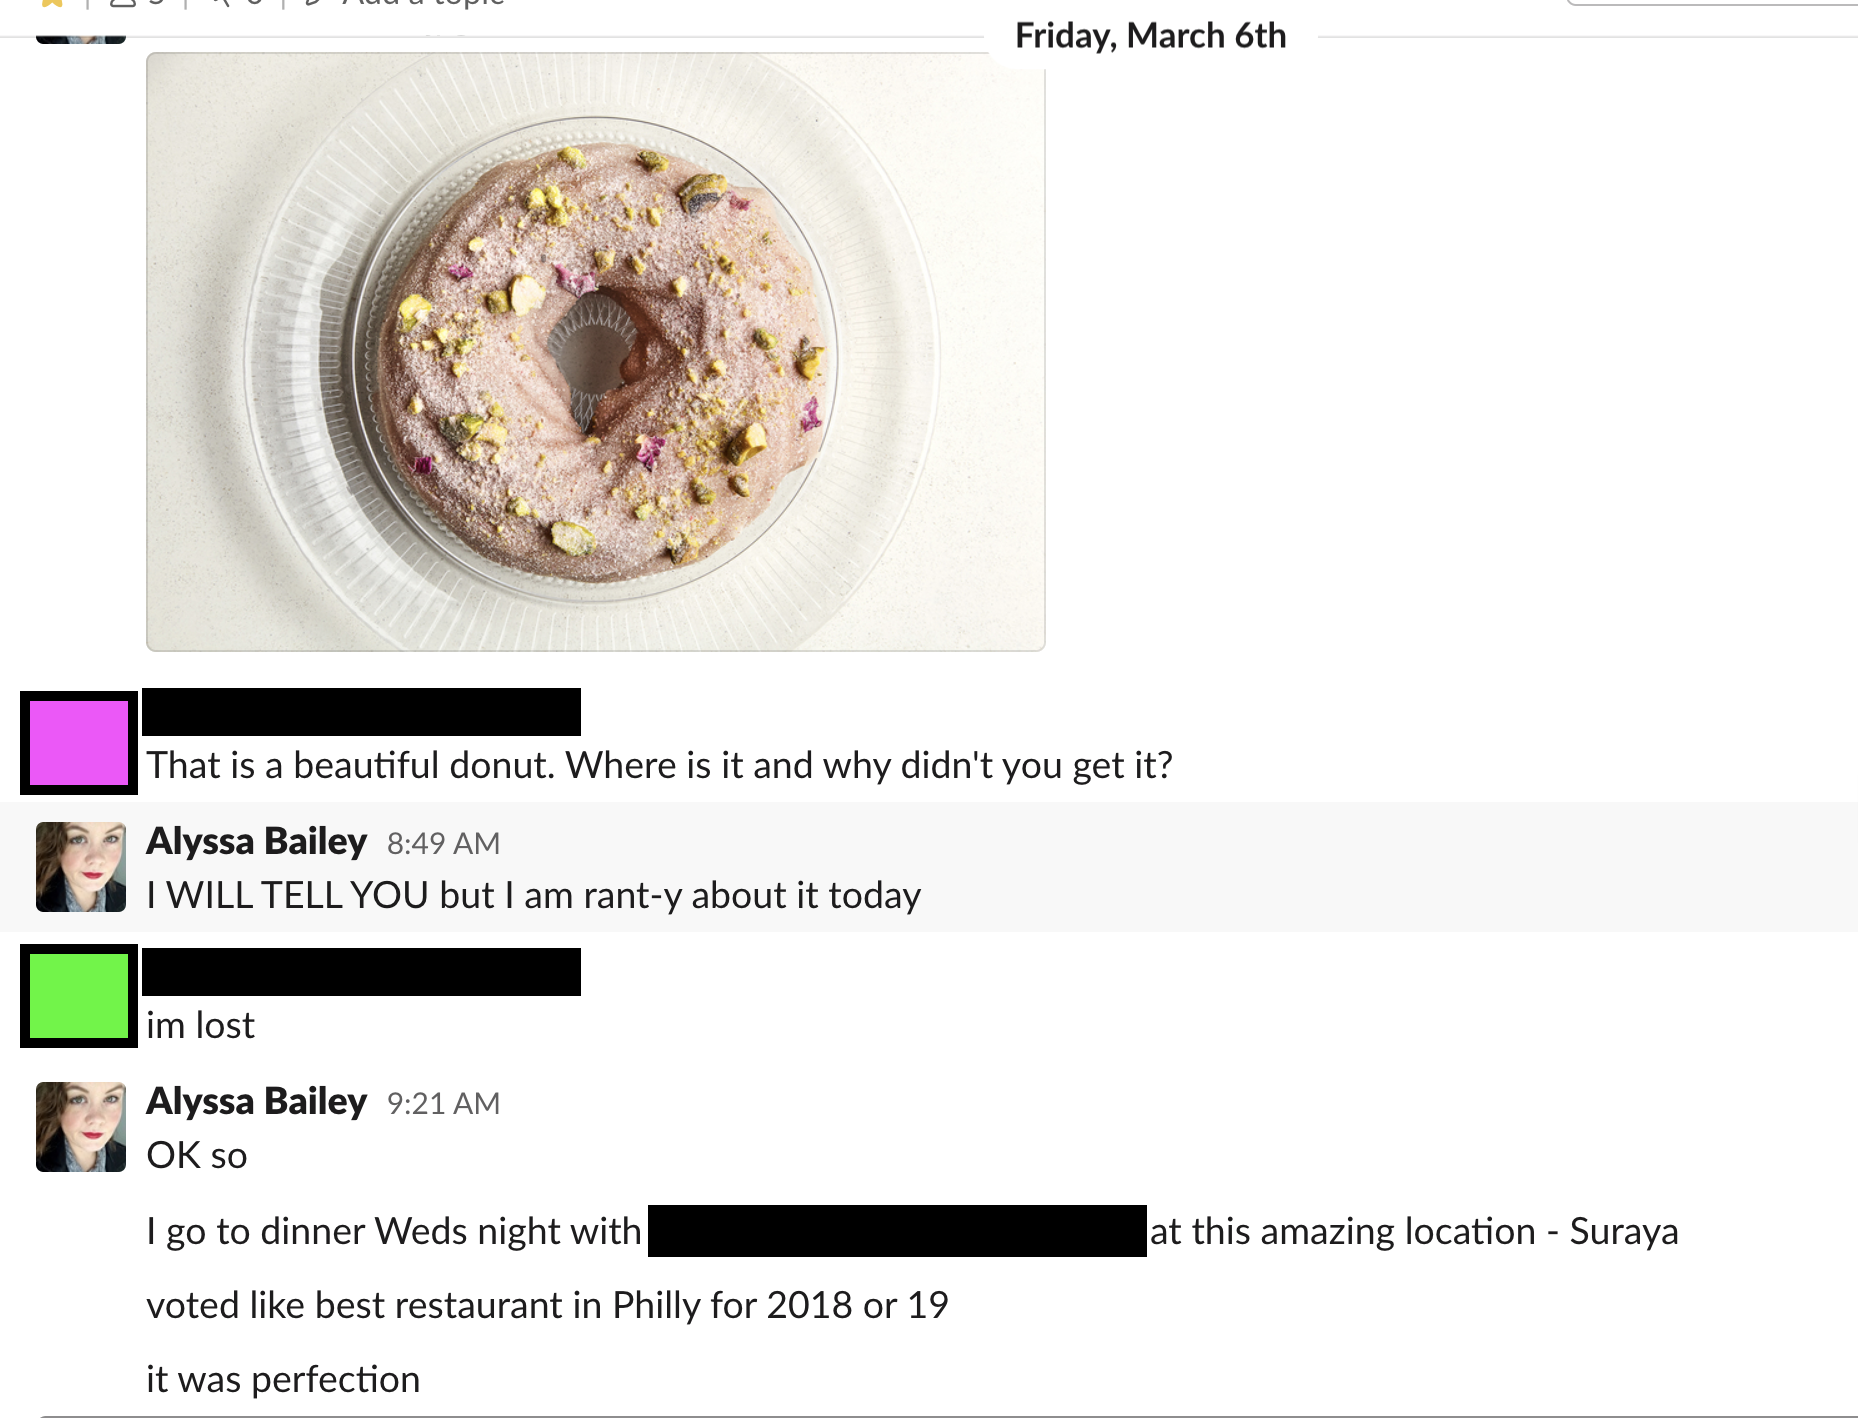Click the redacted sender name above the donut question
Image resolution: width=1858 pixels, height=1418 pixels.
tap(361, 712)
